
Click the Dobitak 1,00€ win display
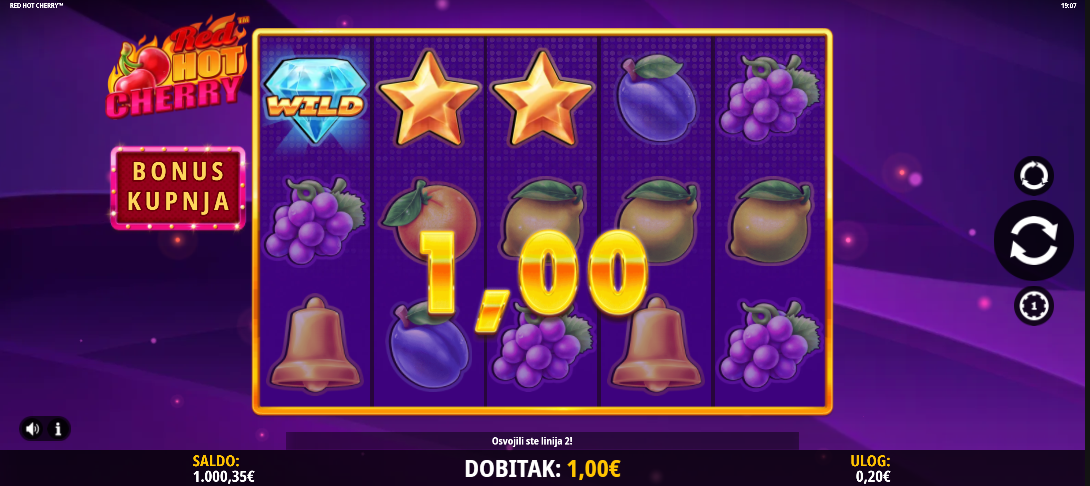pos(543,469)
